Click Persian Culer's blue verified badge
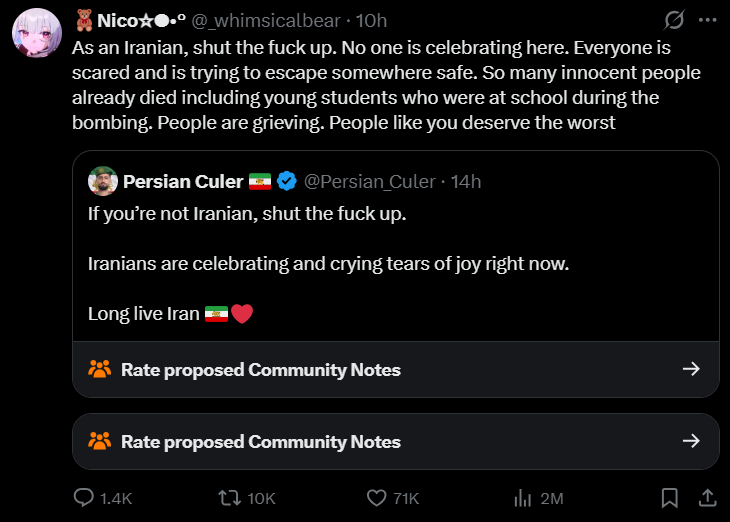The width and height of the screenshot is (730, 522). click(x=287, y=181)
